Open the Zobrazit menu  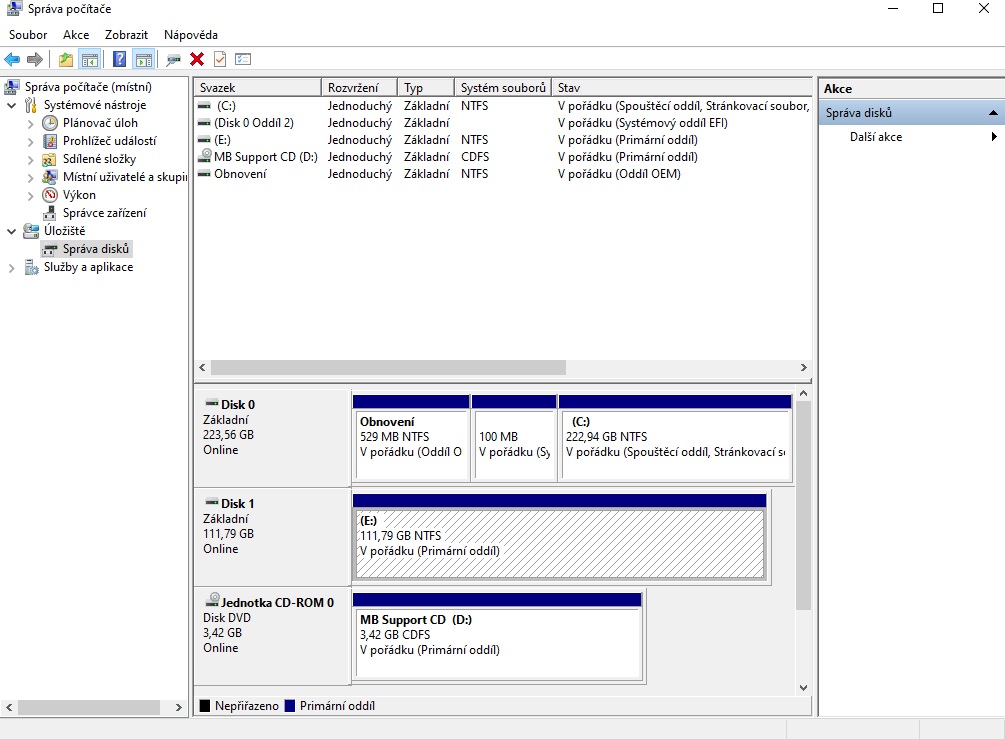[x=126, y=35]
